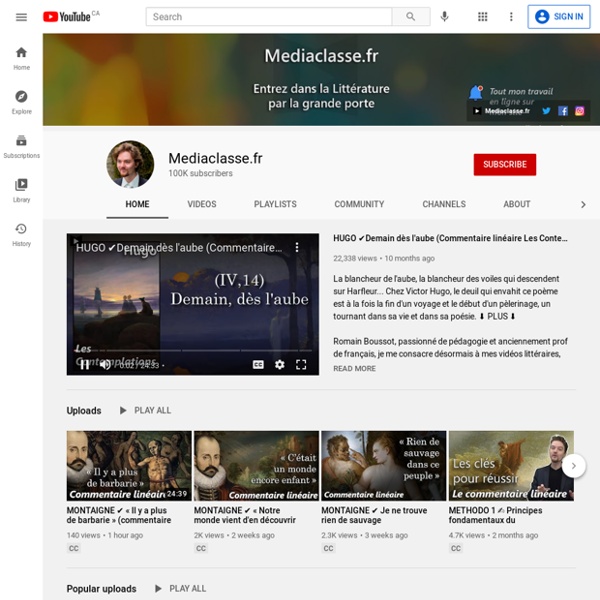Open the 'MONTAIGNE Il y a plus de barbarie' title
Screen dimensions: 600x600
coord(119,515)
